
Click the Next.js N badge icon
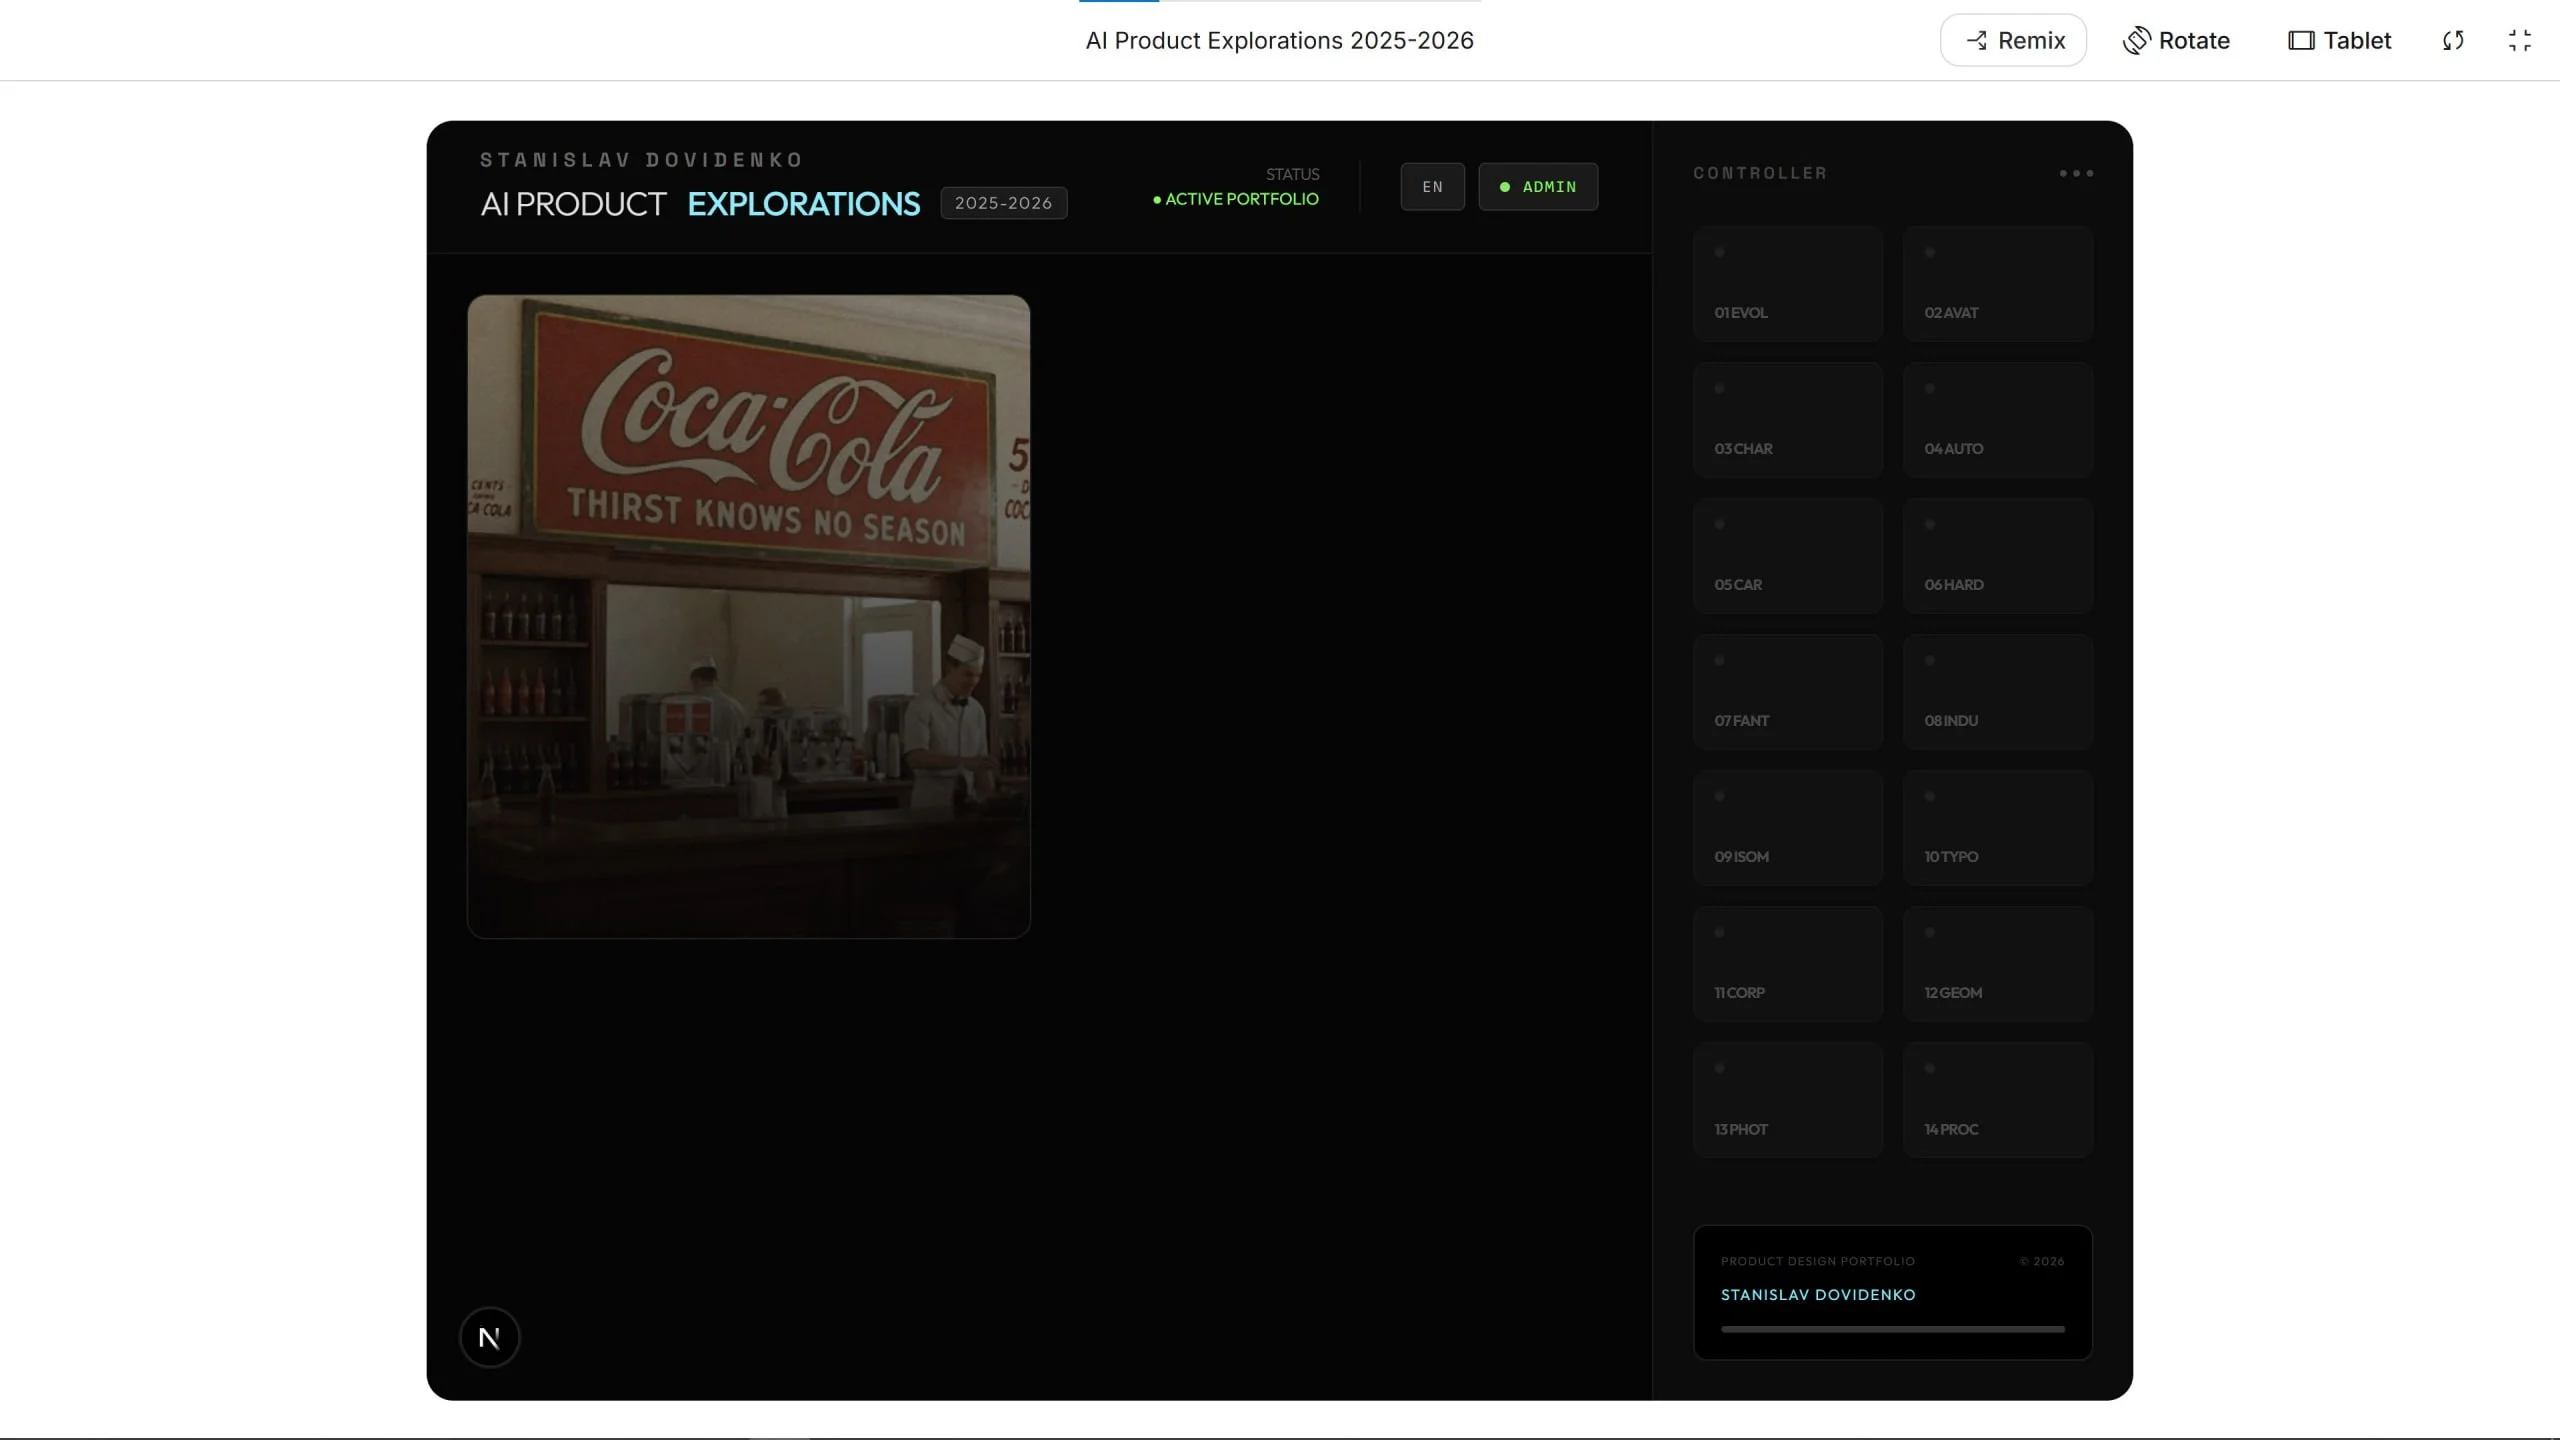[x=489, y=1337]
